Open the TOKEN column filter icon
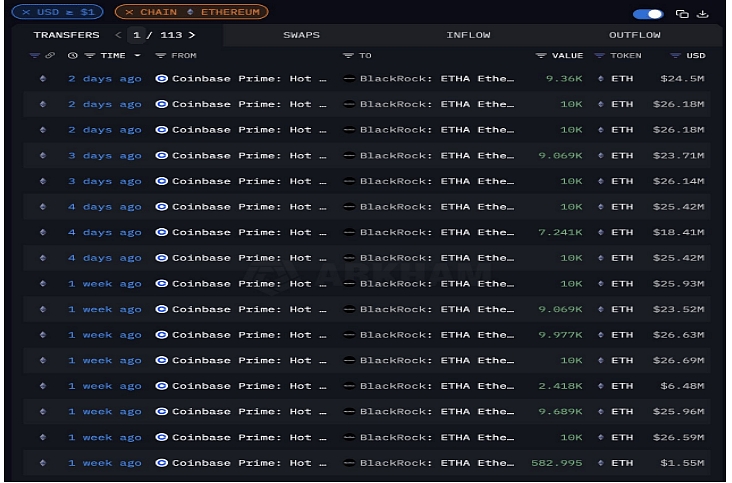Viewport: 732px width, 483px height. click(599, 56)
